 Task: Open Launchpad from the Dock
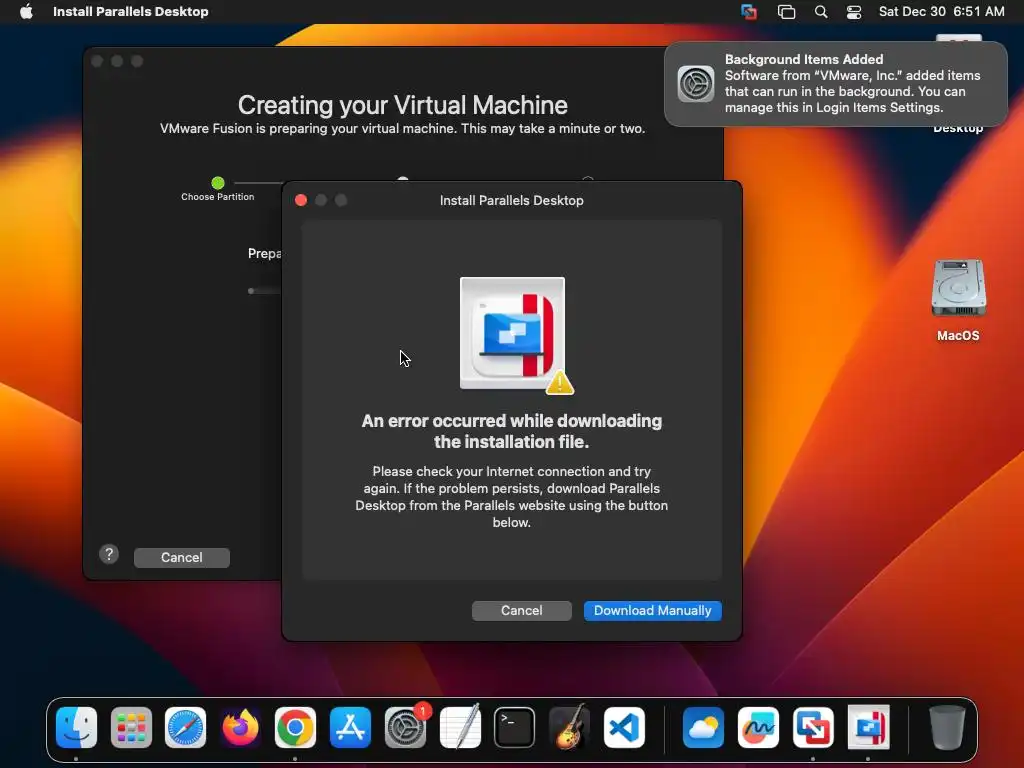(x=131, y=727)
